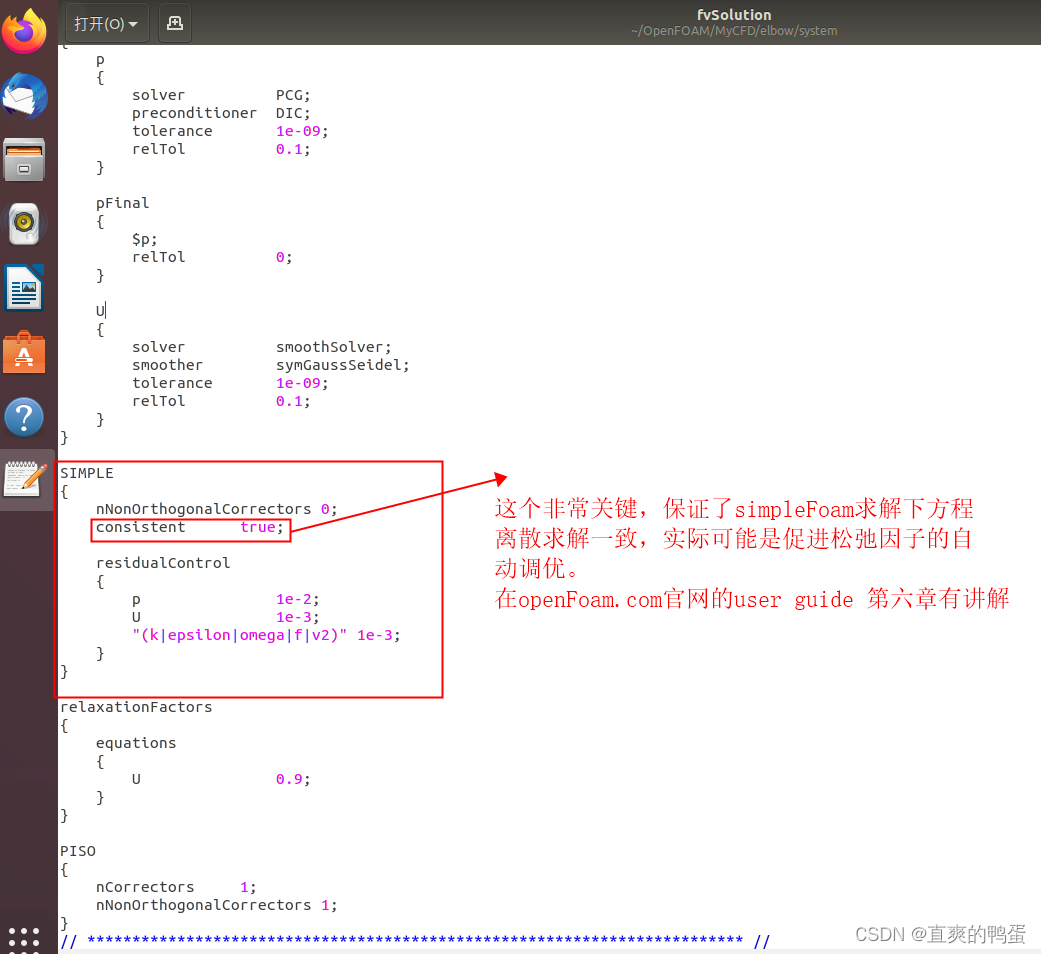The image size is (1041, 954).
Task: Create a new document tab in gedit
Action: [x=174, y=22]
